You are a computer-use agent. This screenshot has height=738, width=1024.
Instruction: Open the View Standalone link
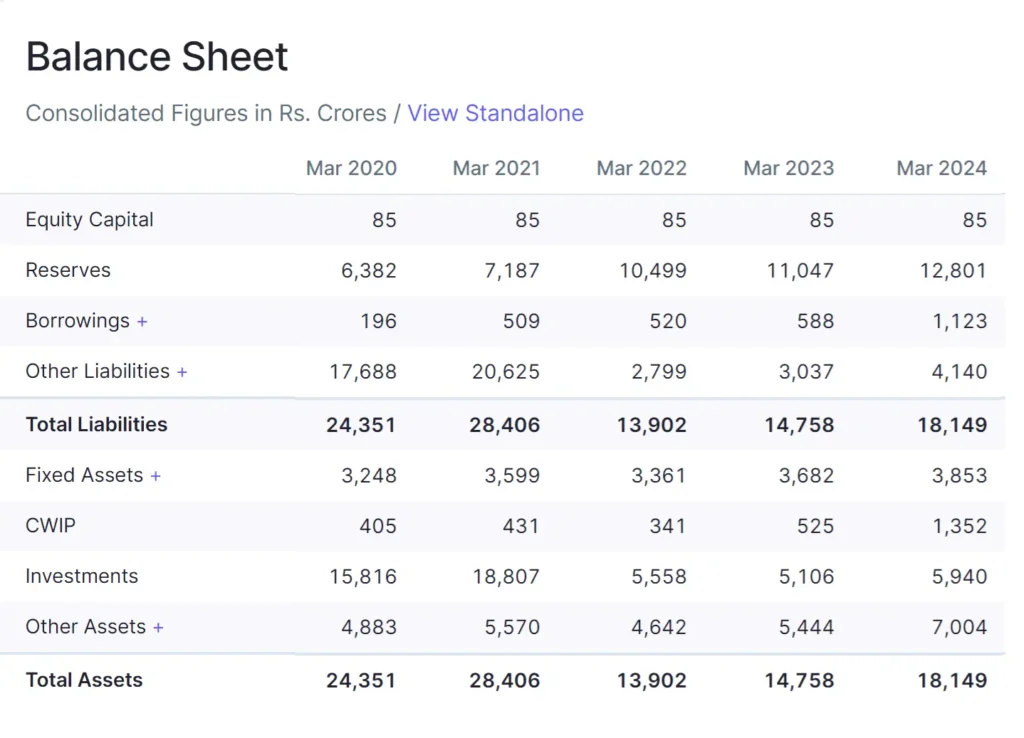pyautogui.click(x=495, y=113)
